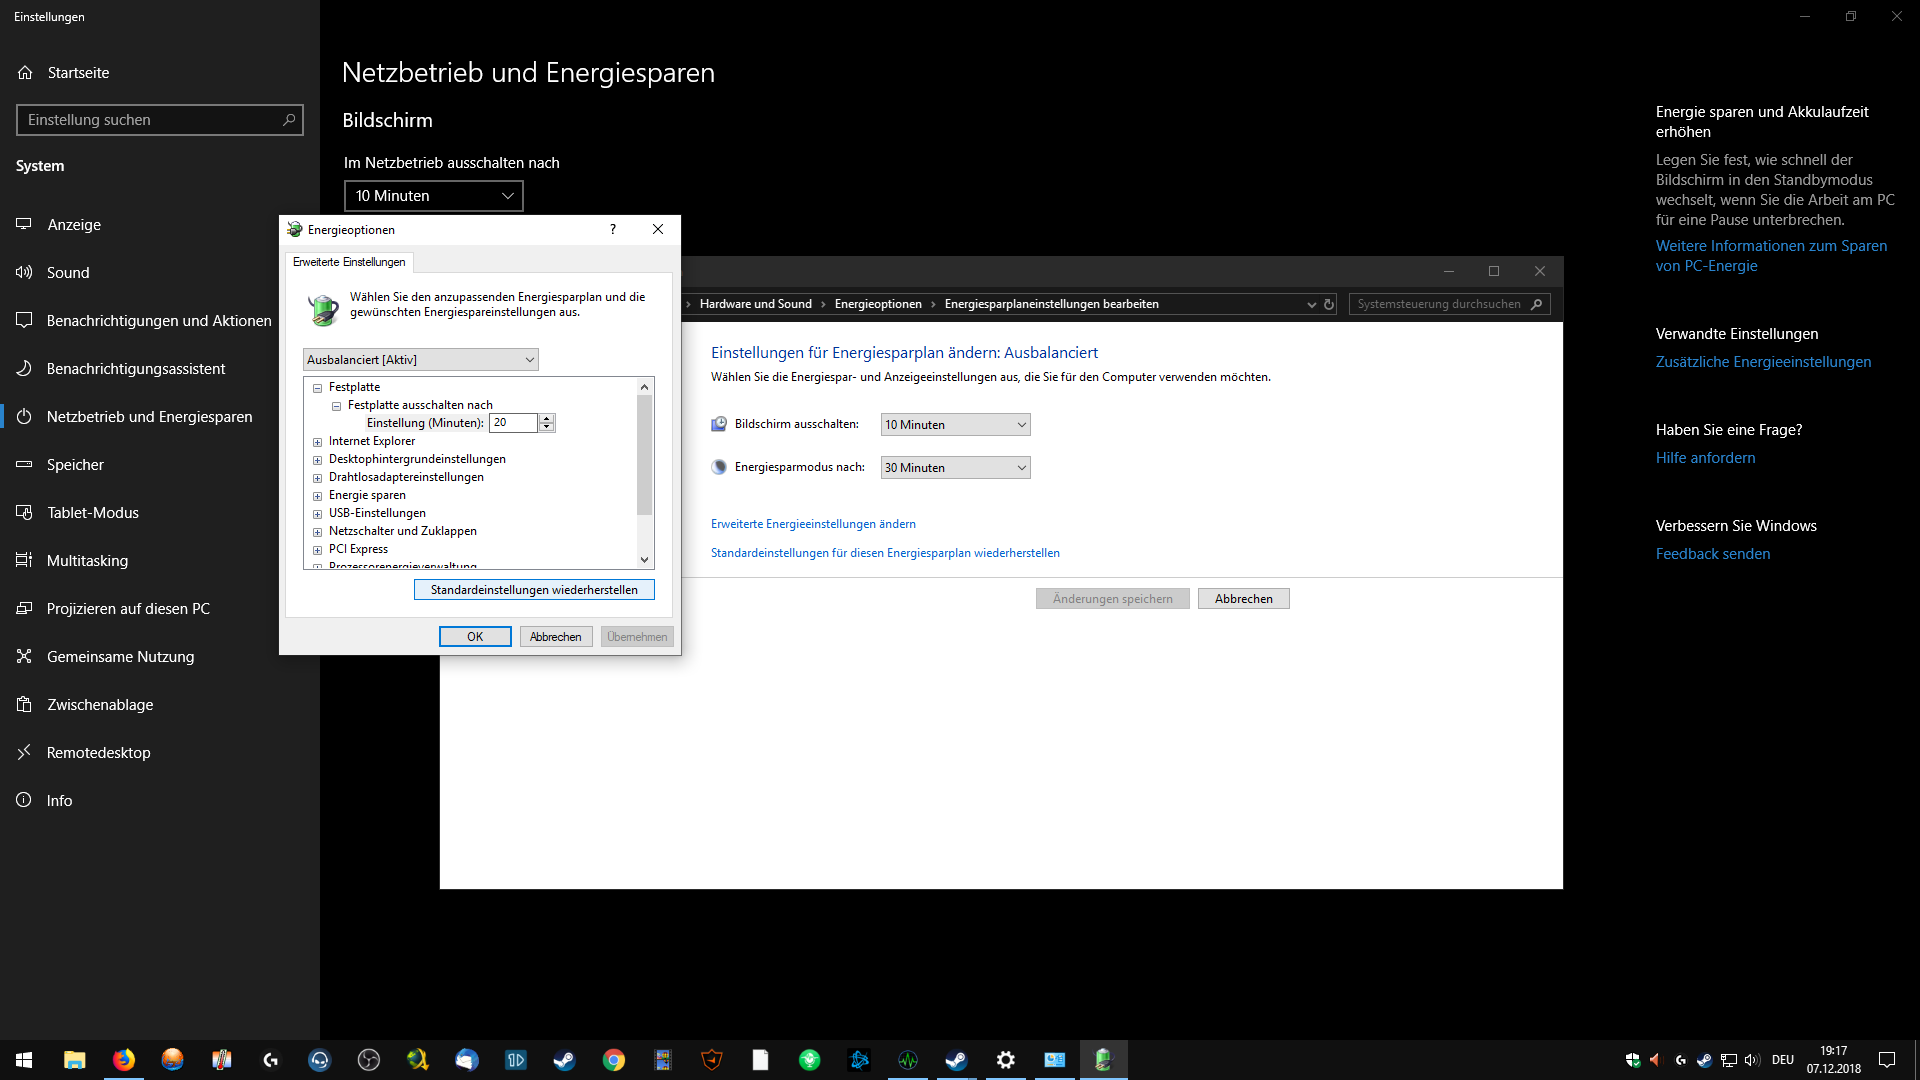Open the Ausbalanciert [Aktiv] plan dropdown
This screenshot has height=1080, width=1920.
420,360
